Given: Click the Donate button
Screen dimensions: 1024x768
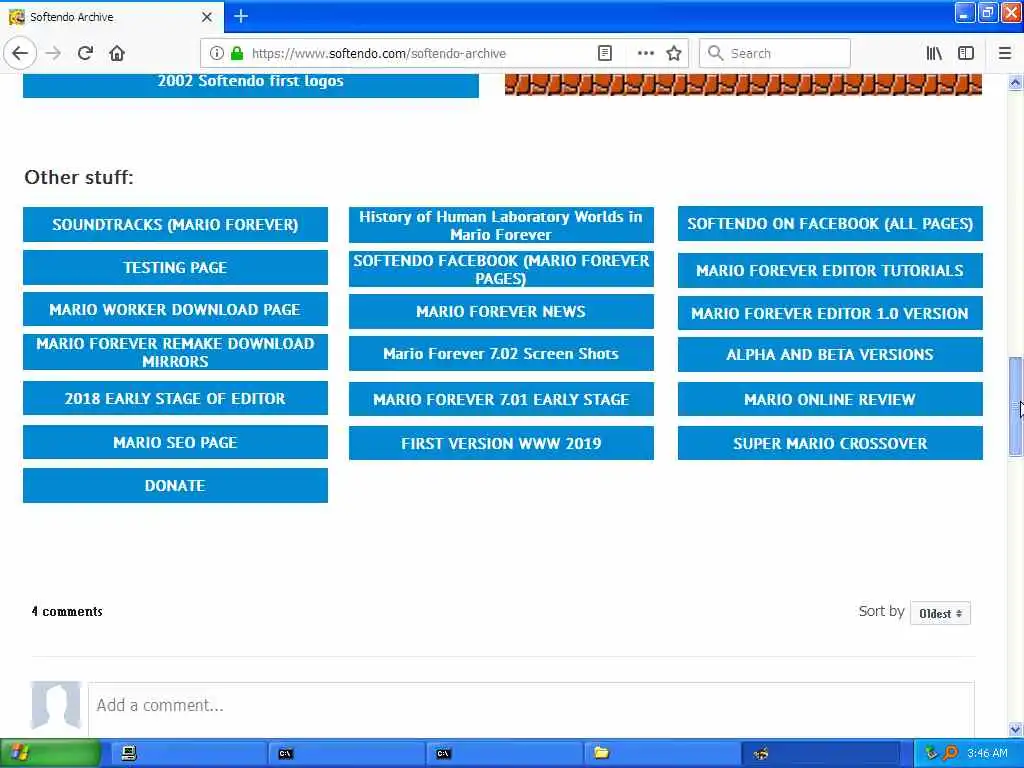Looking at the screenshot, I should [x=175, y=485].
